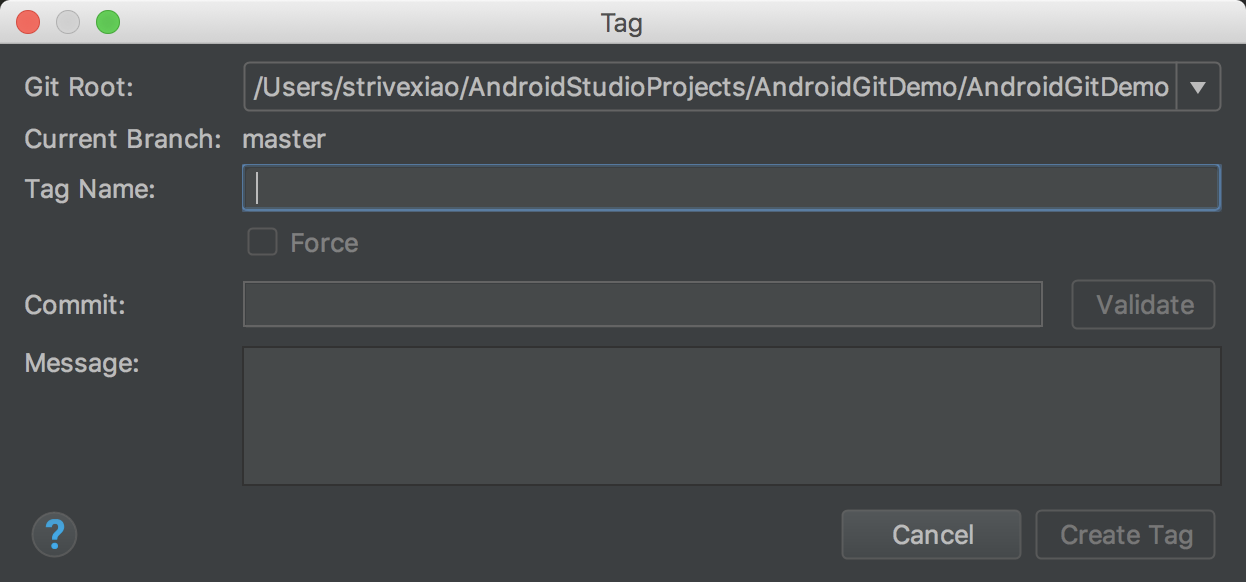The height and width of the screenshot is (582, 1246).
Task: Cancel the tag dialog
Action: (x=931, y=535)
